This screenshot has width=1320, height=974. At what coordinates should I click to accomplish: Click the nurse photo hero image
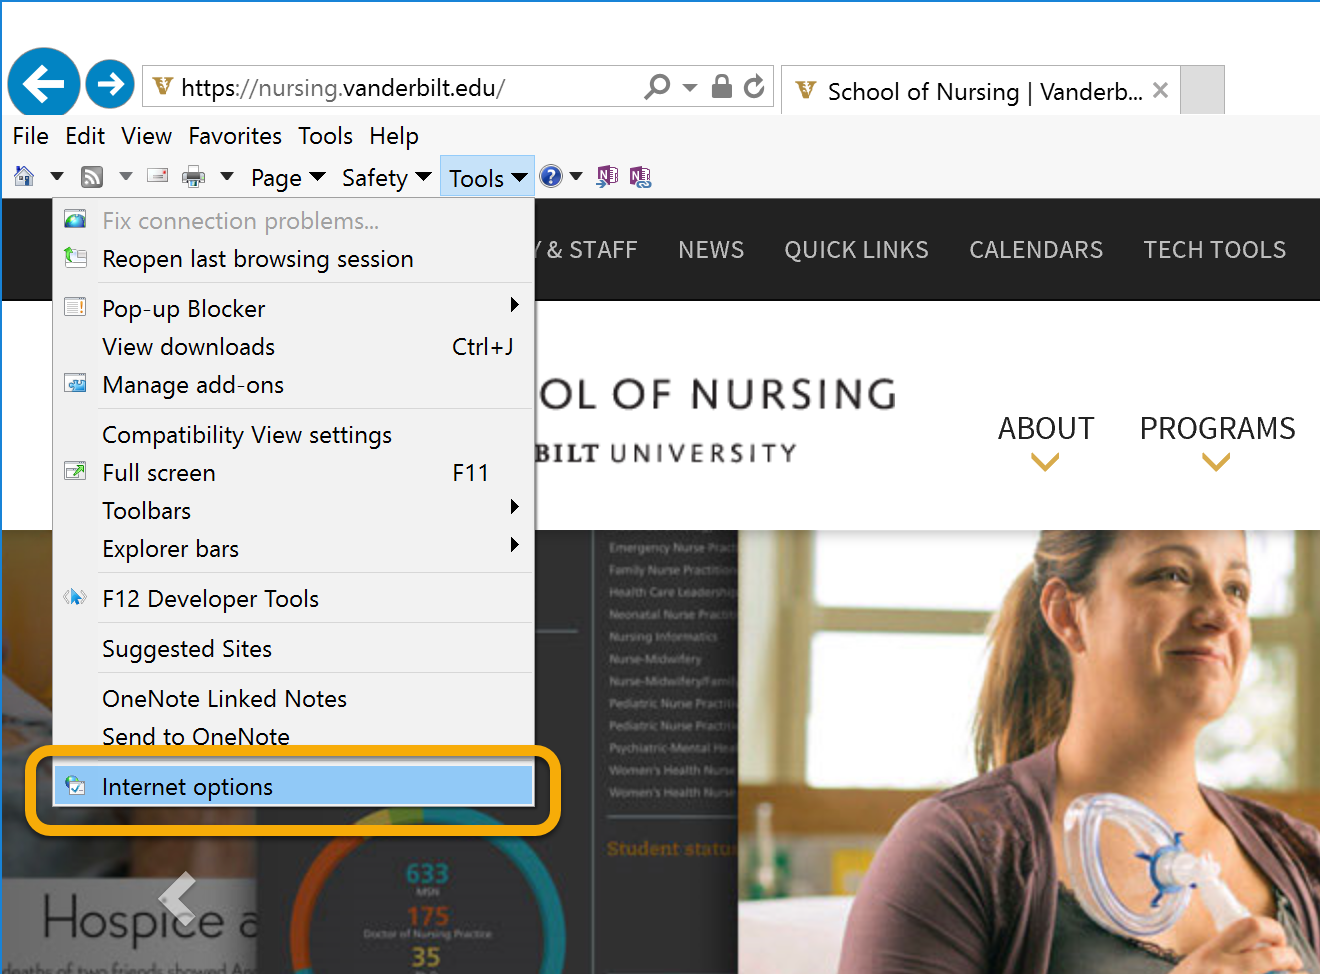pos(1029,752)
